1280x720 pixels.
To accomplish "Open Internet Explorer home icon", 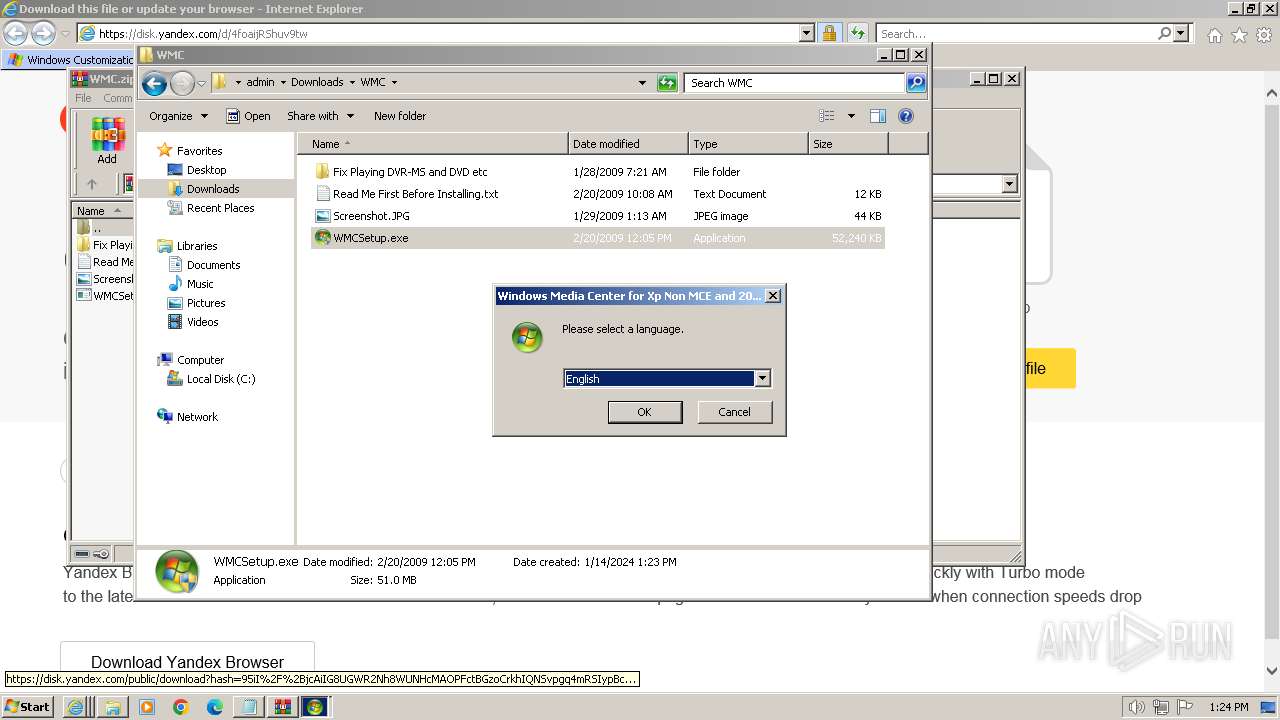I will (x=1214, y=35).
